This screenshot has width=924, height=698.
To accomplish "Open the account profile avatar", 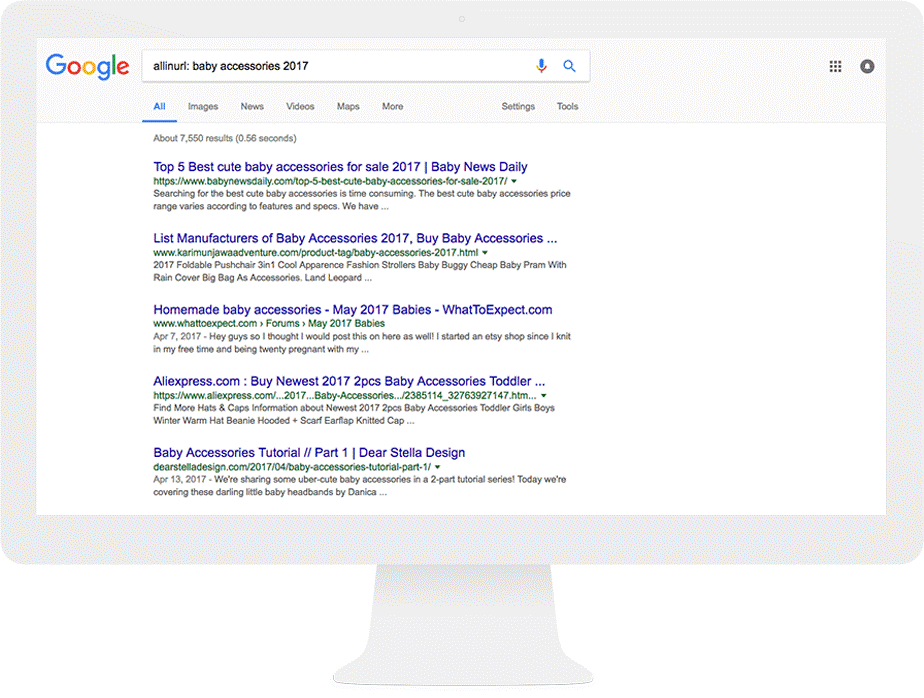I will 867,67.
